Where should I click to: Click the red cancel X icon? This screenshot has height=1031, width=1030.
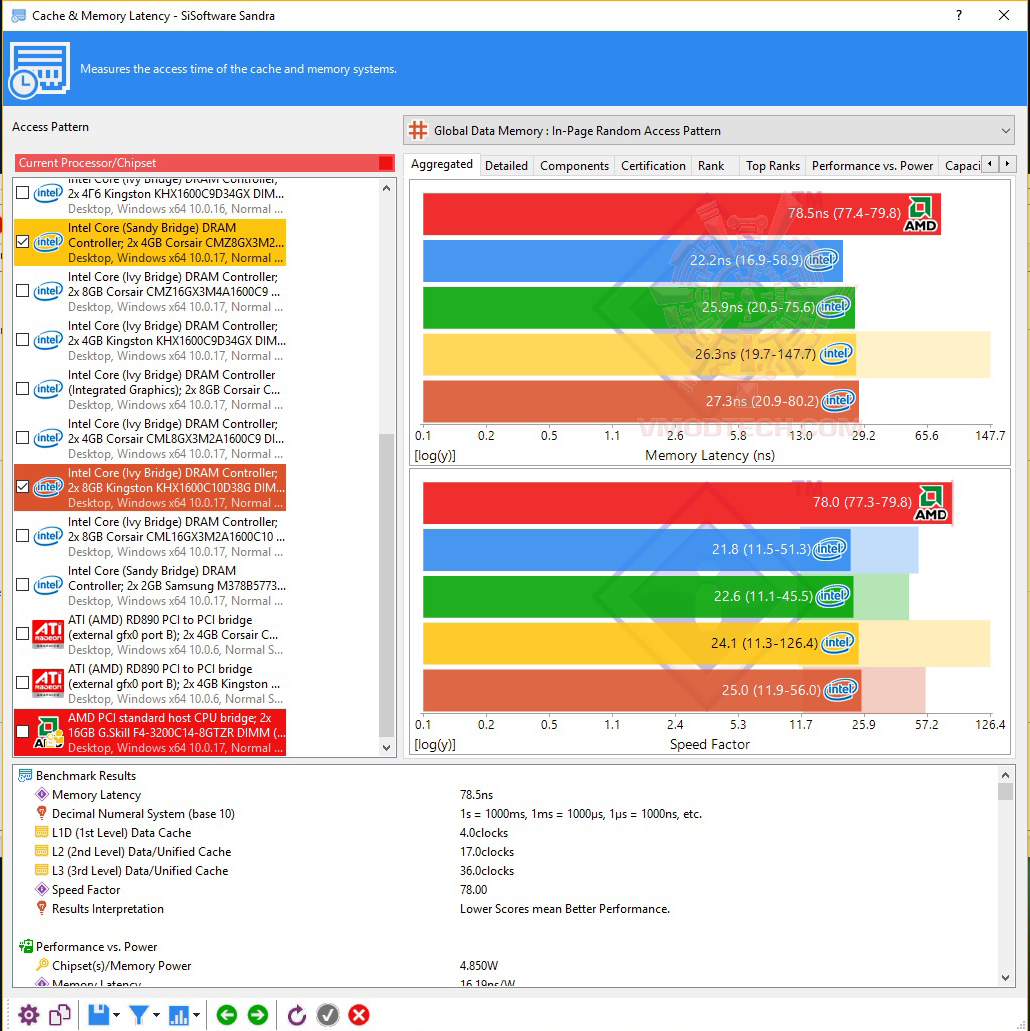(x=359, y=1015)
